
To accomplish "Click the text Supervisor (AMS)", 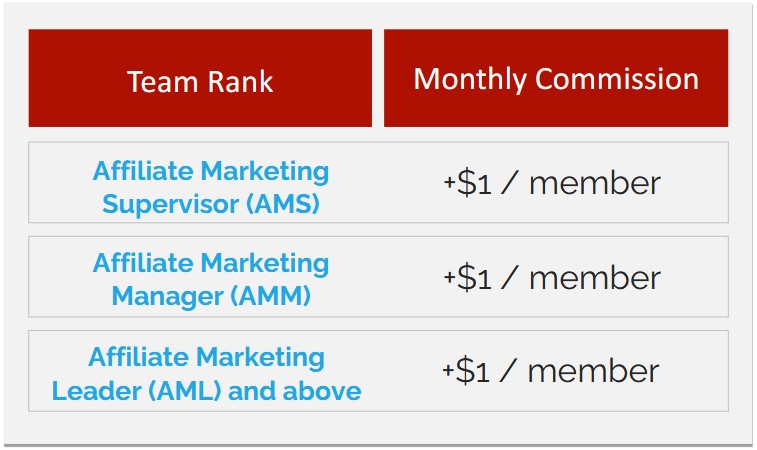I will (x=211, y=203).
